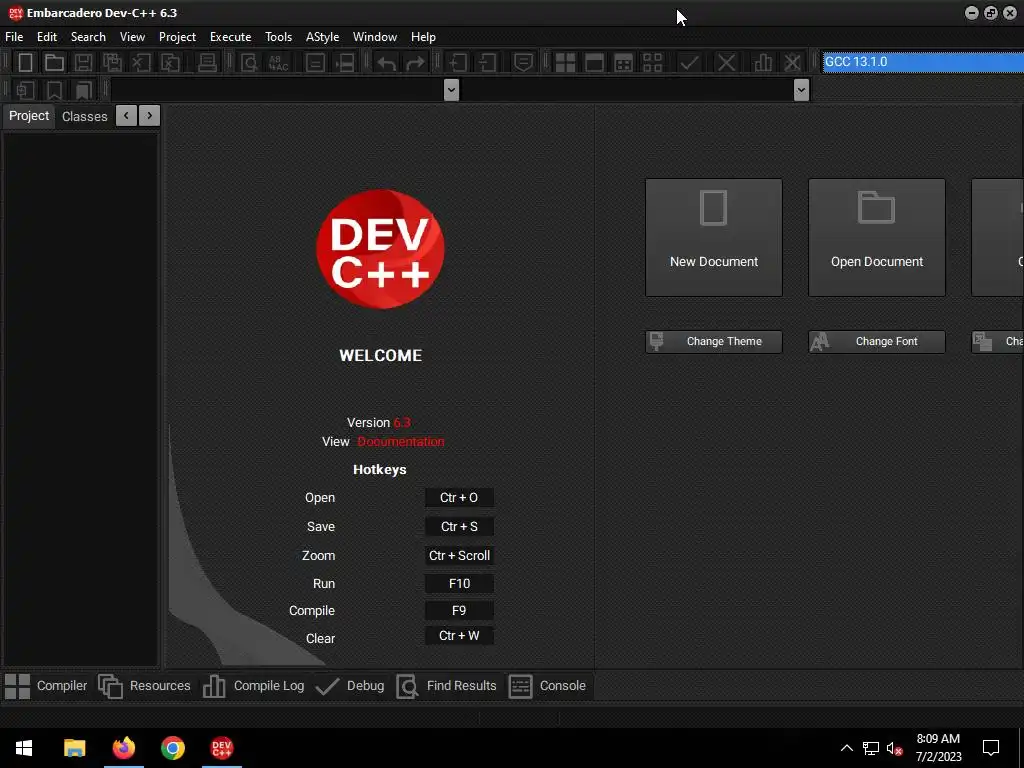The width and height of the screenshot is (1024, 768).
Task: Click the Save floppy disk toolbar icon
Action: pos(83,63)
